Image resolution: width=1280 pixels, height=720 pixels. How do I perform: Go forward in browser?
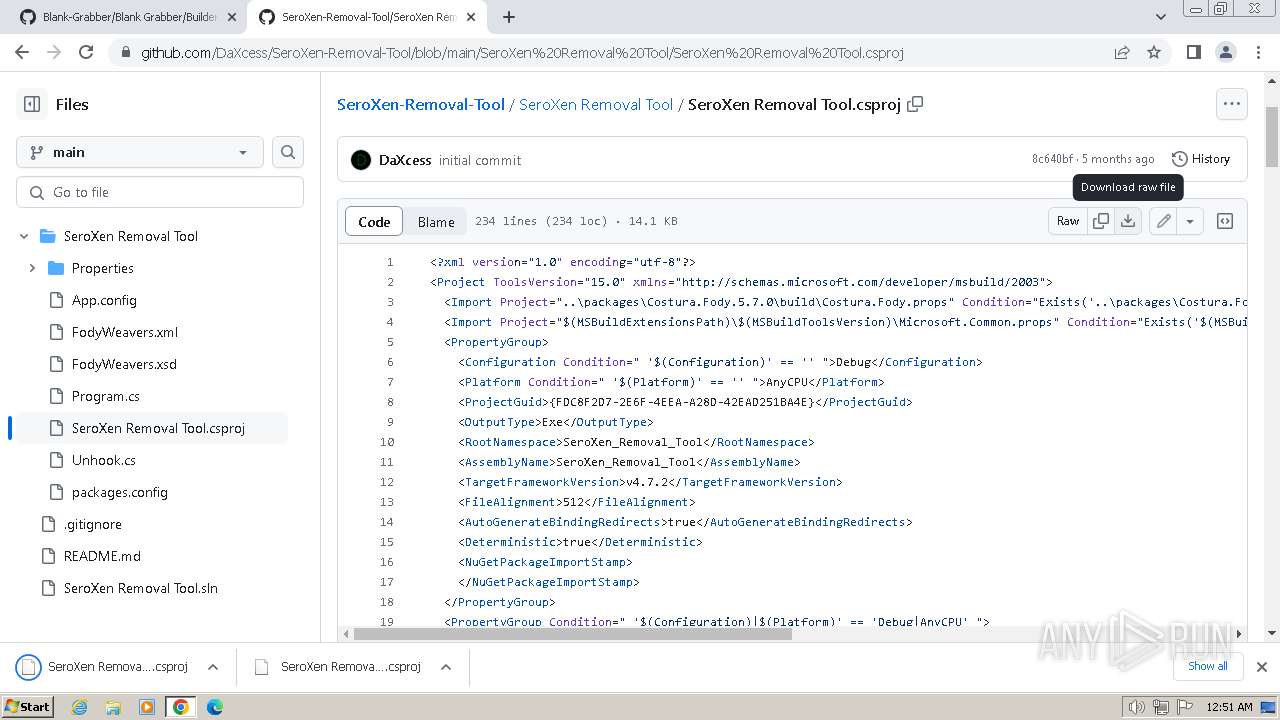point(54,52)
